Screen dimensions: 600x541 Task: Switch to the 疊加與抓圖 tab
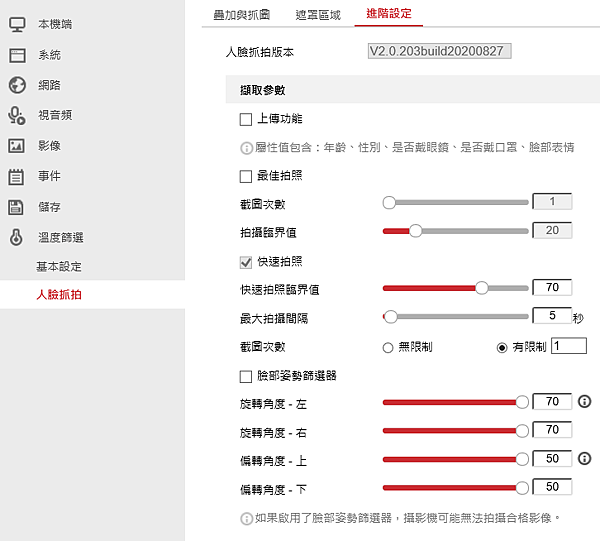point(242,15)
